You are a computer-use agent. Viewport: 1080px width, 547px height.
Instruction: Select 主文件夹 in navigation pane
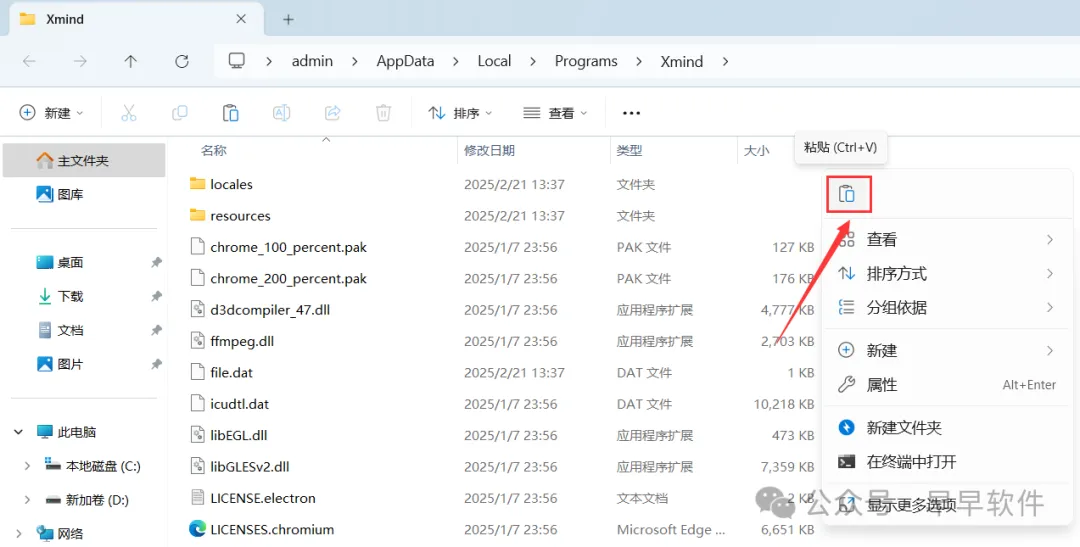tap(84, 161)
